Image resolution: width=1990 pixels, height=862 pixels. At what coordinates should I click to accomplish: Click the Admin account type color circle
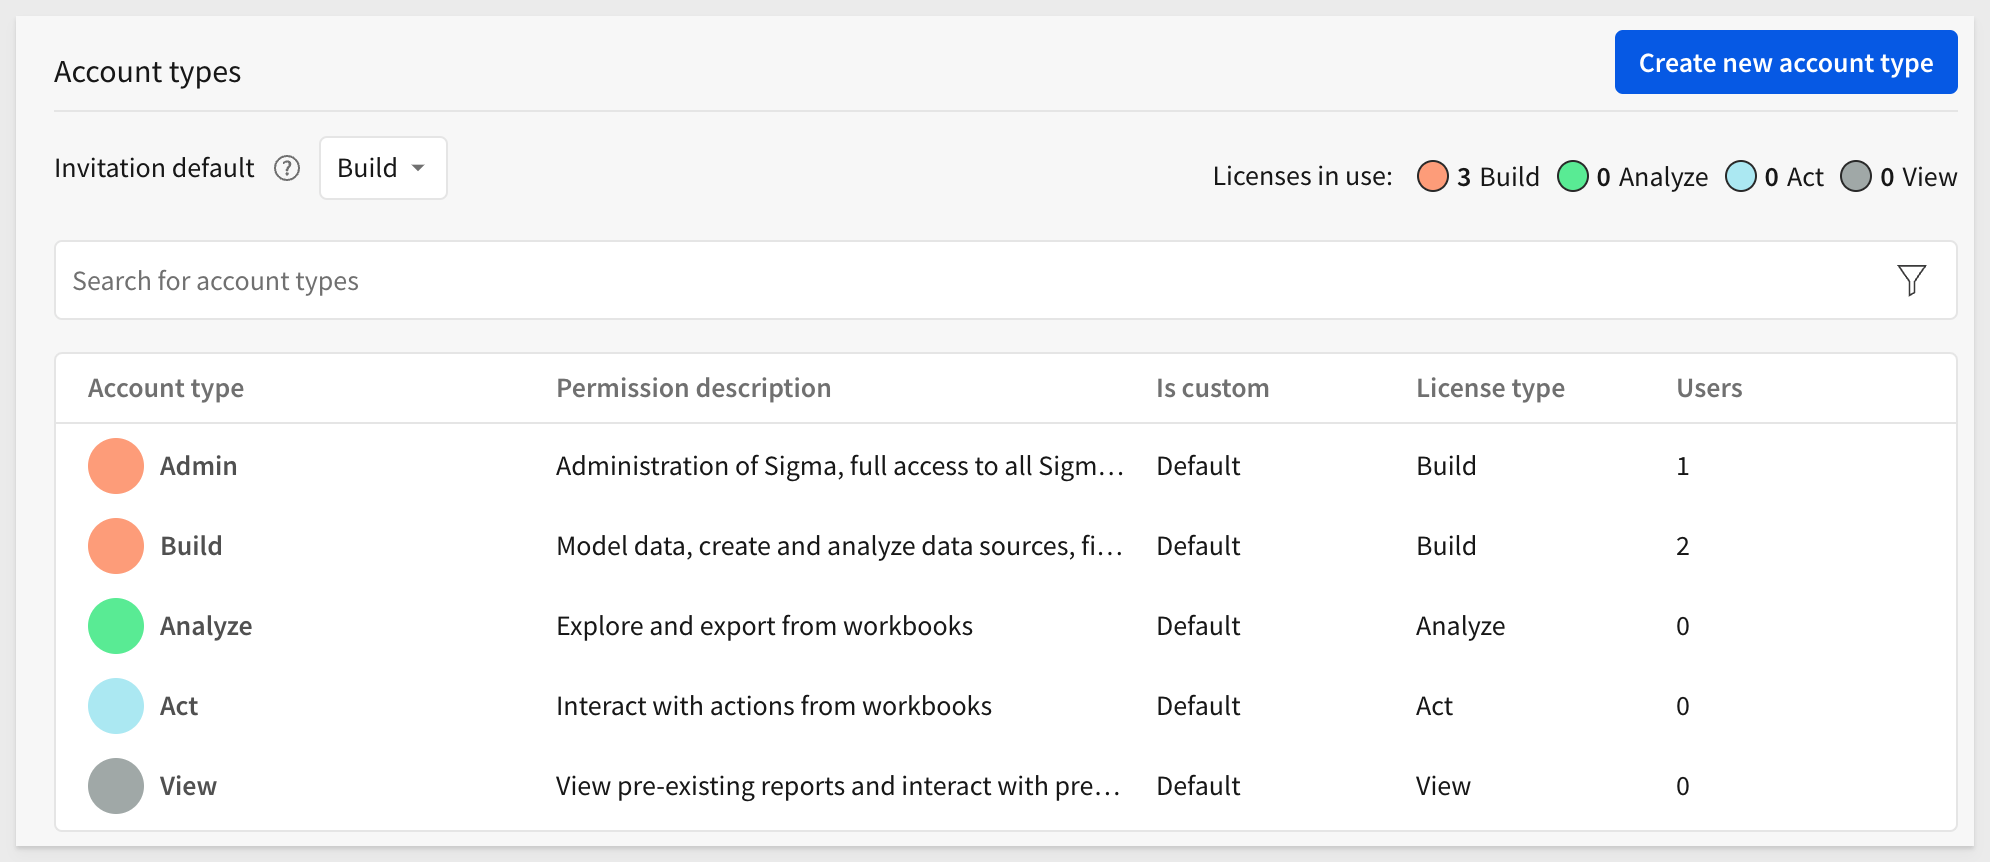click(116, 466)
